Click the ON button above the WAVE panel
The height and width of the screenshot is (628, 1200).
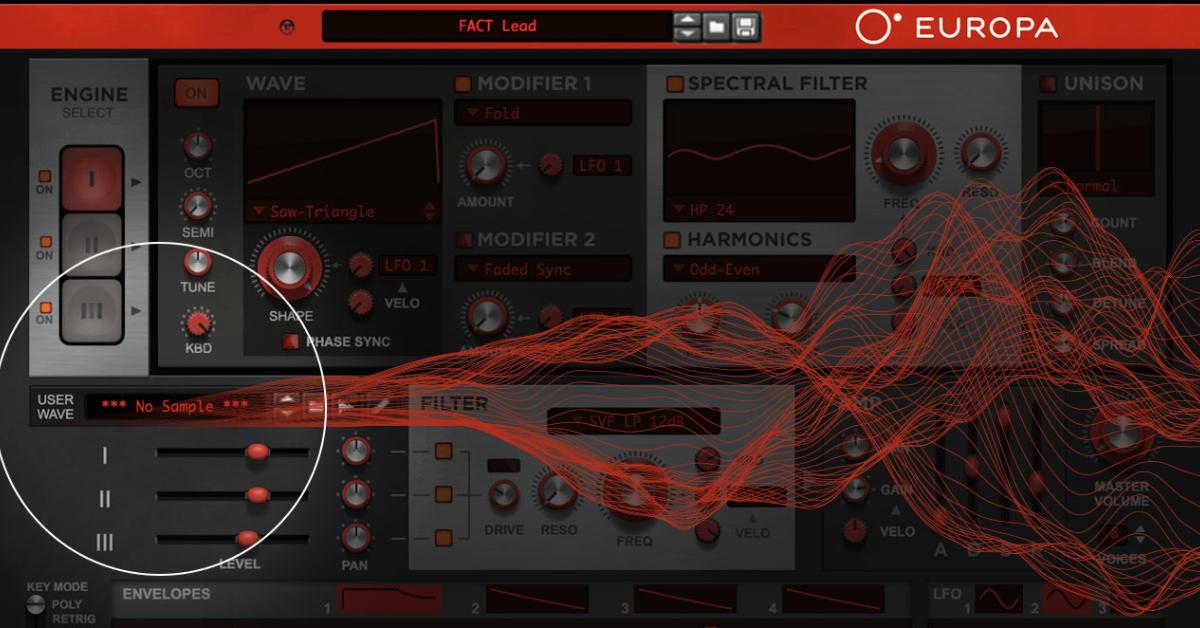pos(196,92)
